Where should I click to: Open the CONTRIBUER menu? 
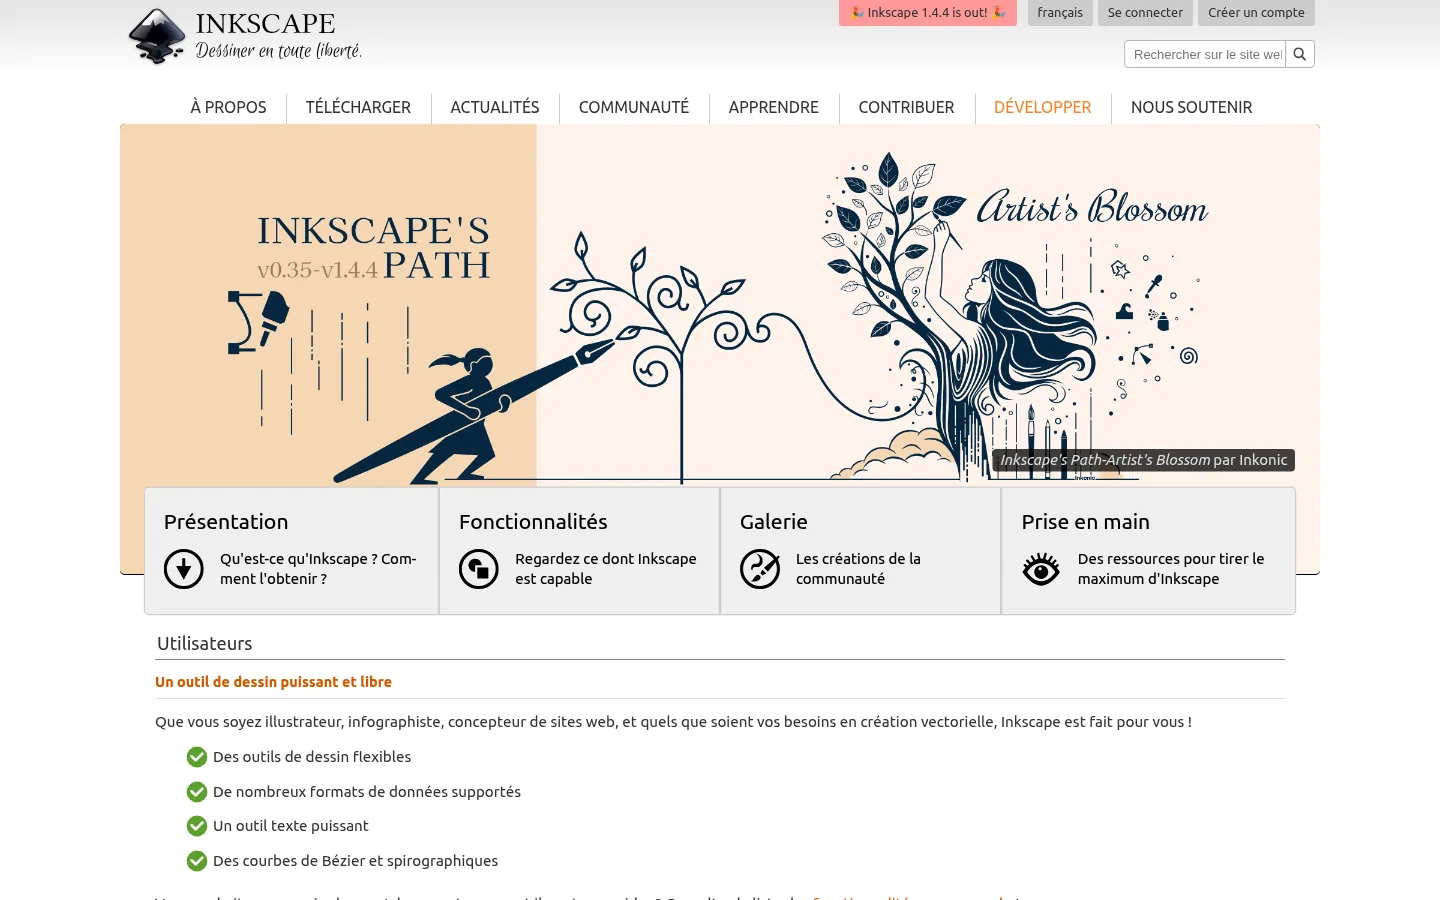[906, 107]
